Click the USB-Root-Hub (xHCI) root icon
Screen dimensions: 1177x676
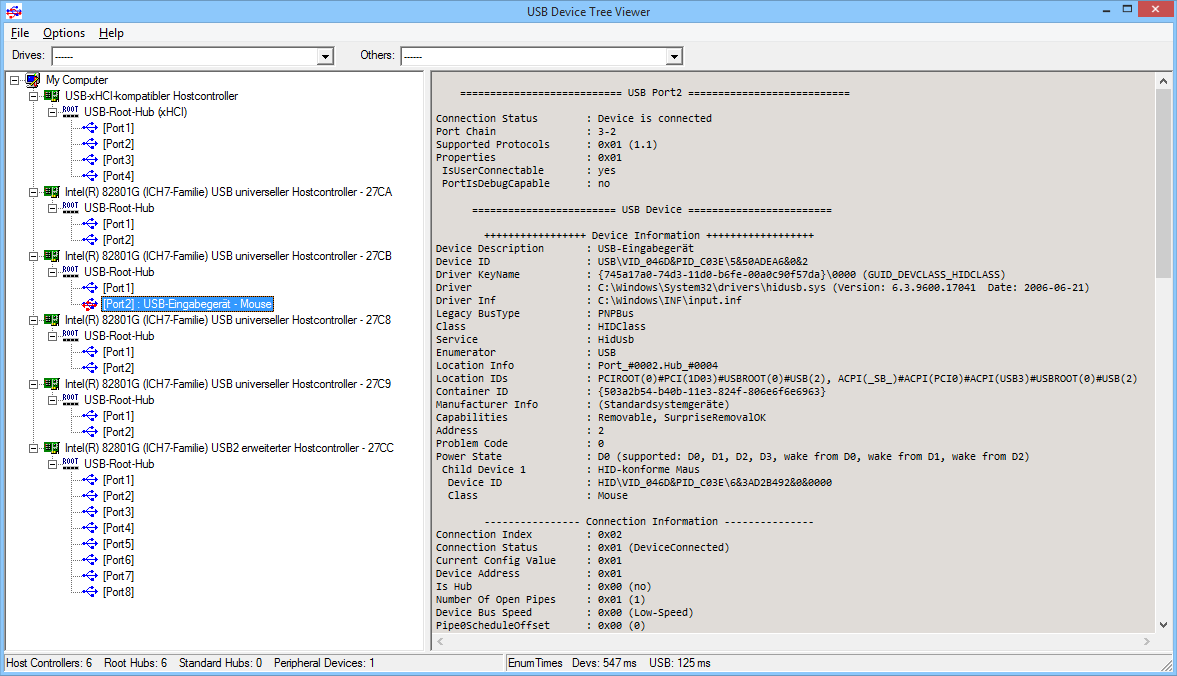tap(70, 112)
